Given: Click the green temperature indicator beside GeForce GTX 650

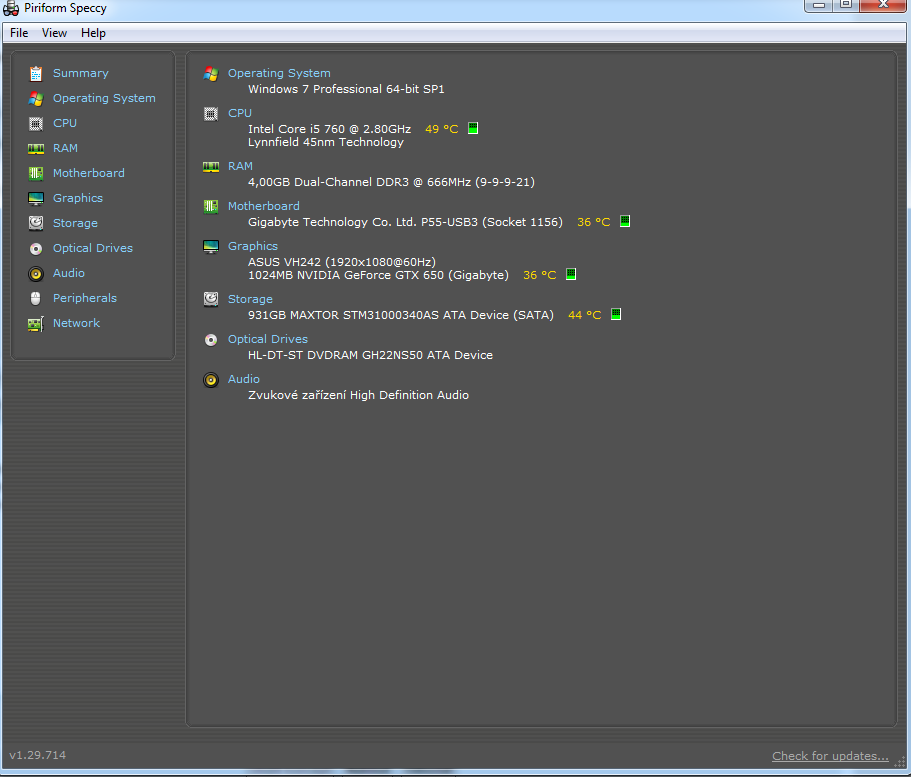Looking at the screenshot, I should click(x=571, y=274).
